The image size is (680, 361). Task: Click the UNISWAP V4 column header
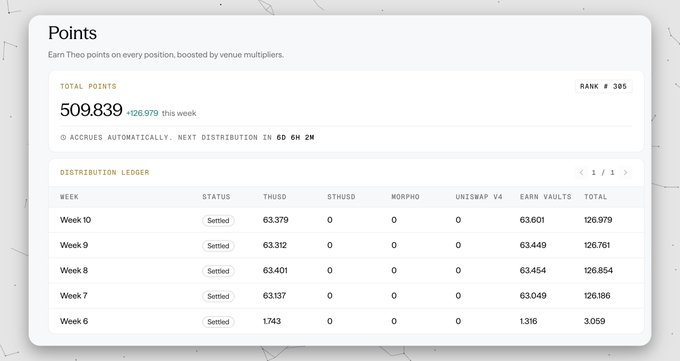tap(479, 197)
